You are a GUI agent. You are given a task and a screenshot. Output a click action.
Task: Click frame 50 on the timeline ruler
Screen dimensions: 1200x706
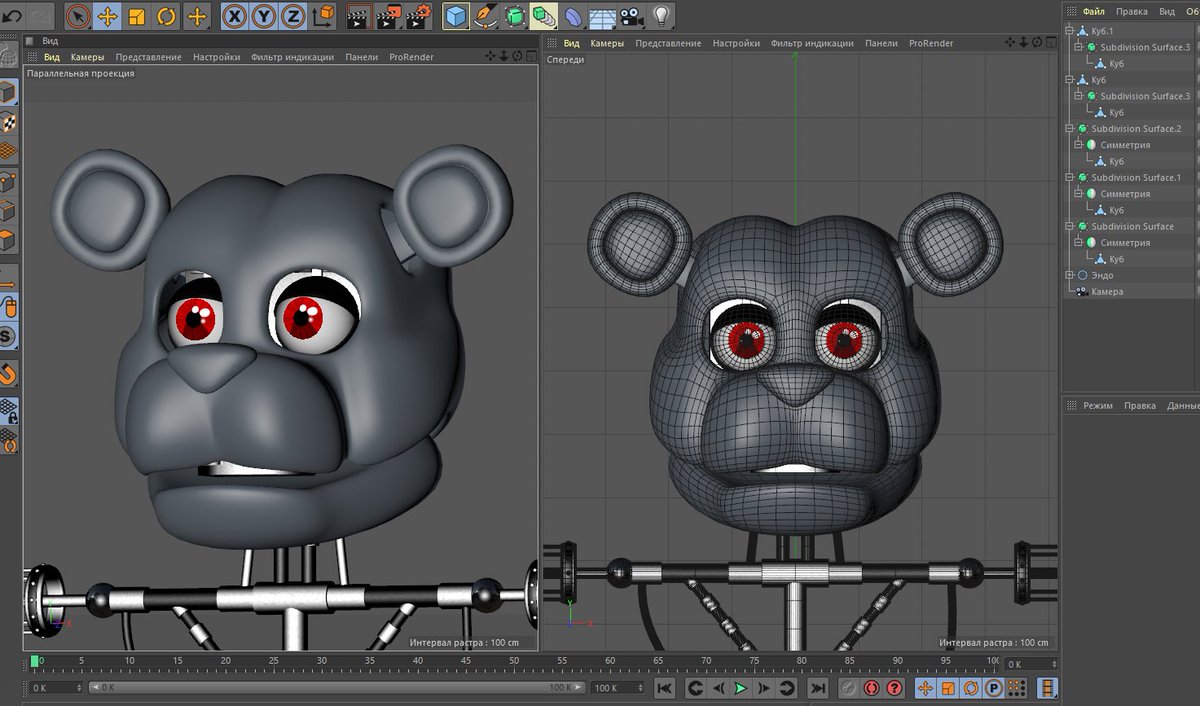click(514, 662)
